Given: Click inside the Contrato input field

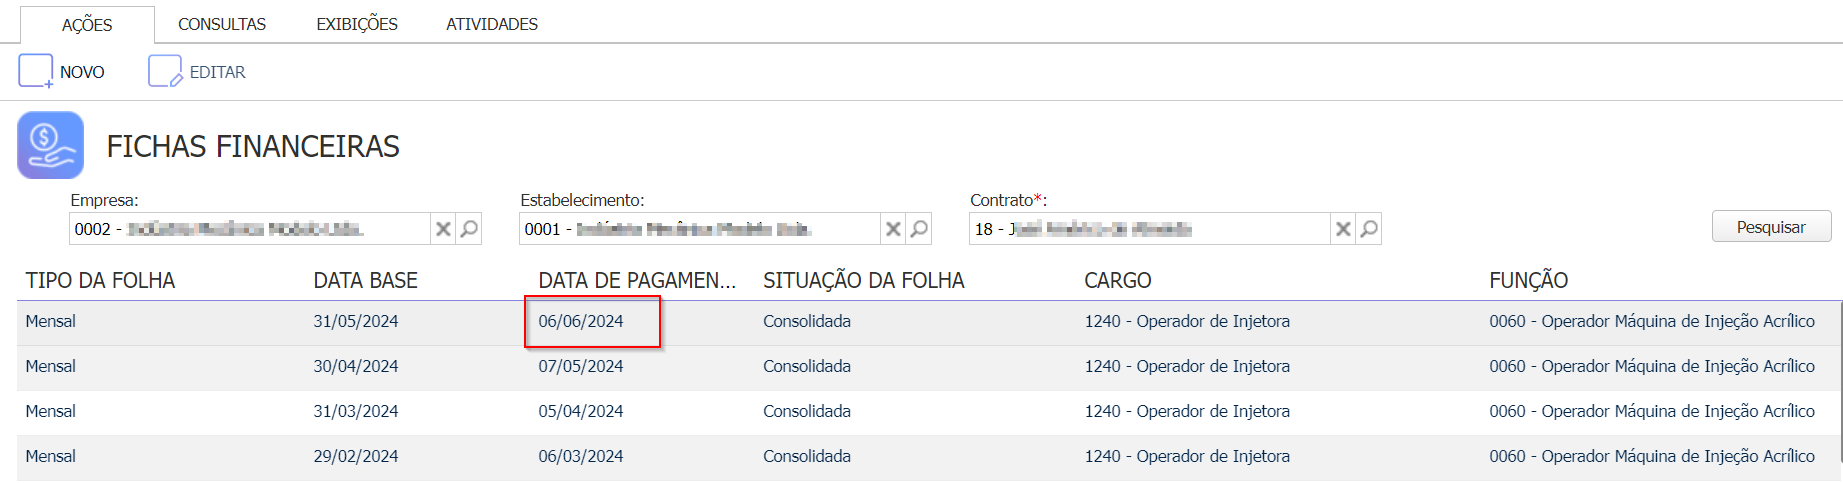Looking at the screenshot, I should (1150, 229).
